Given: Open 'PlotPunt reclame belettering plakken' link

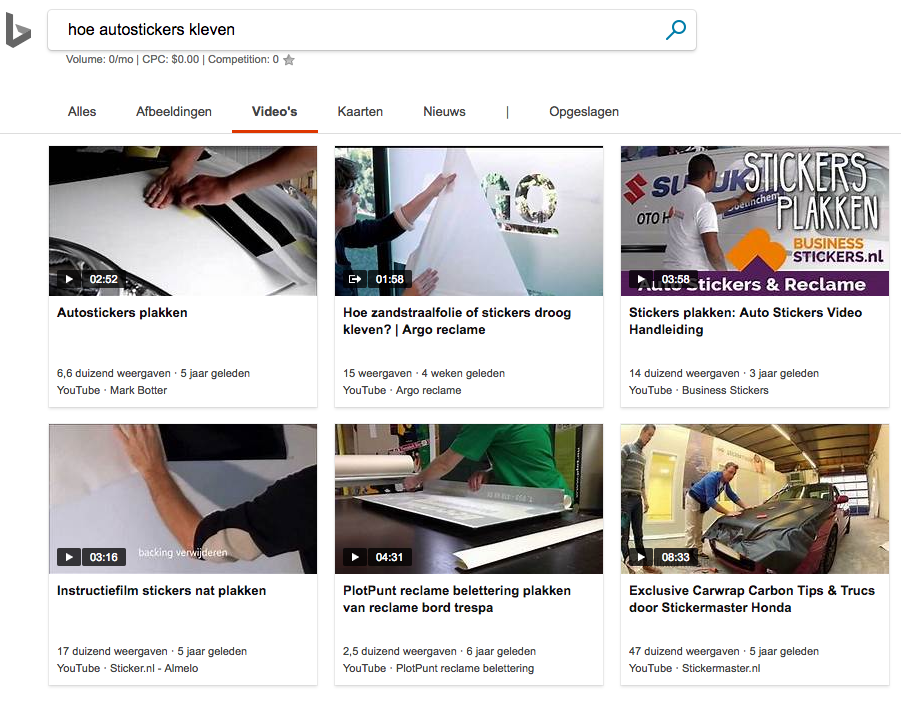Looking at the screenshot, I should click(x=457, y=599).
